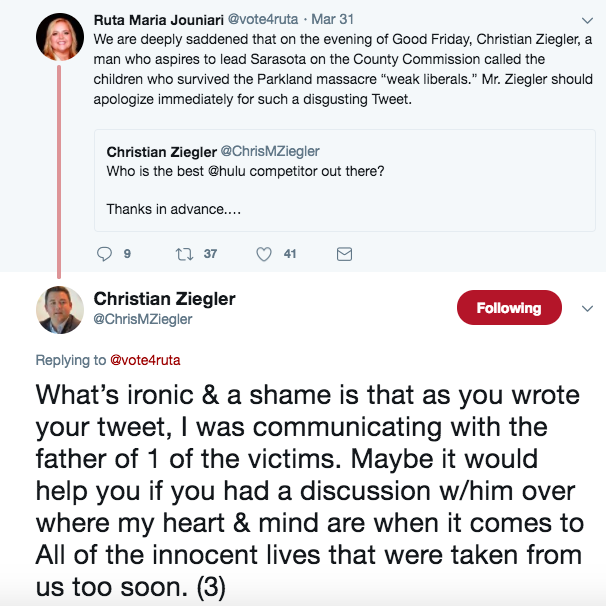Like the tweet with heart icon

(x=263, y=254)
